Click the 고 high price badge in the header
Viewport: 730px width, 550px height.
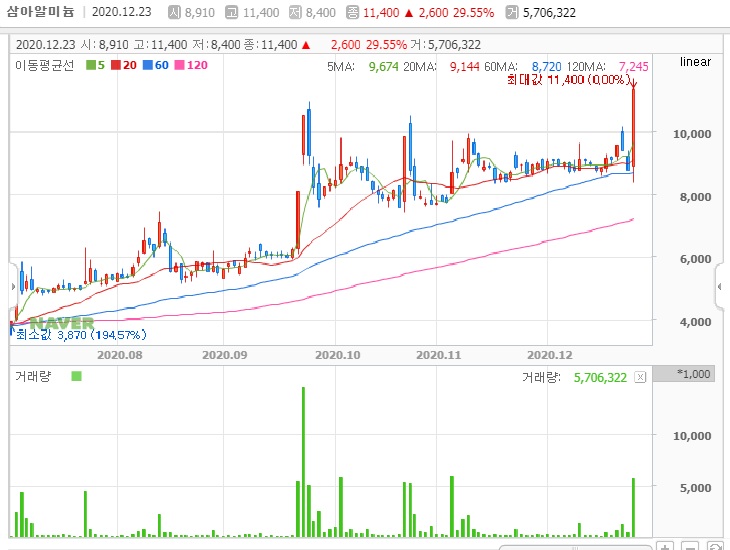point(231,12)
